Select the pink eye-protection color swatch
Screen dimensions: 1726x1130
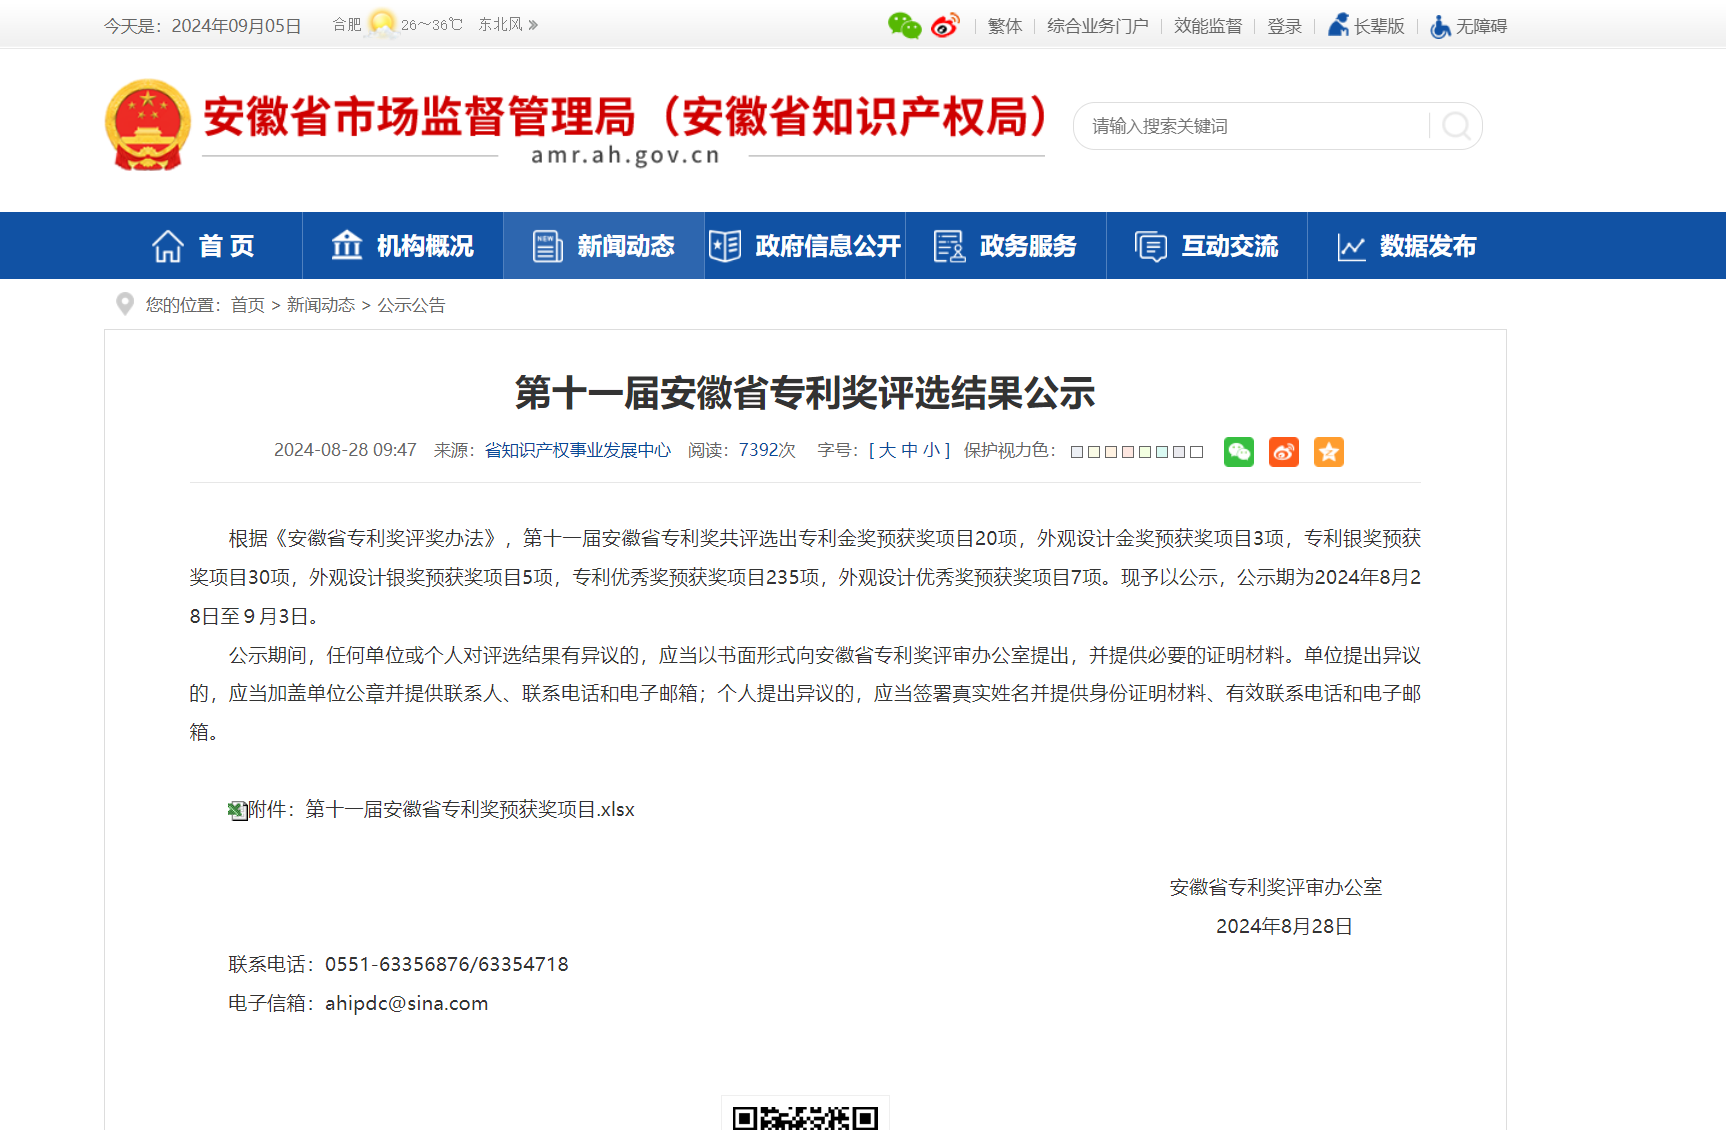point(1128,452)
